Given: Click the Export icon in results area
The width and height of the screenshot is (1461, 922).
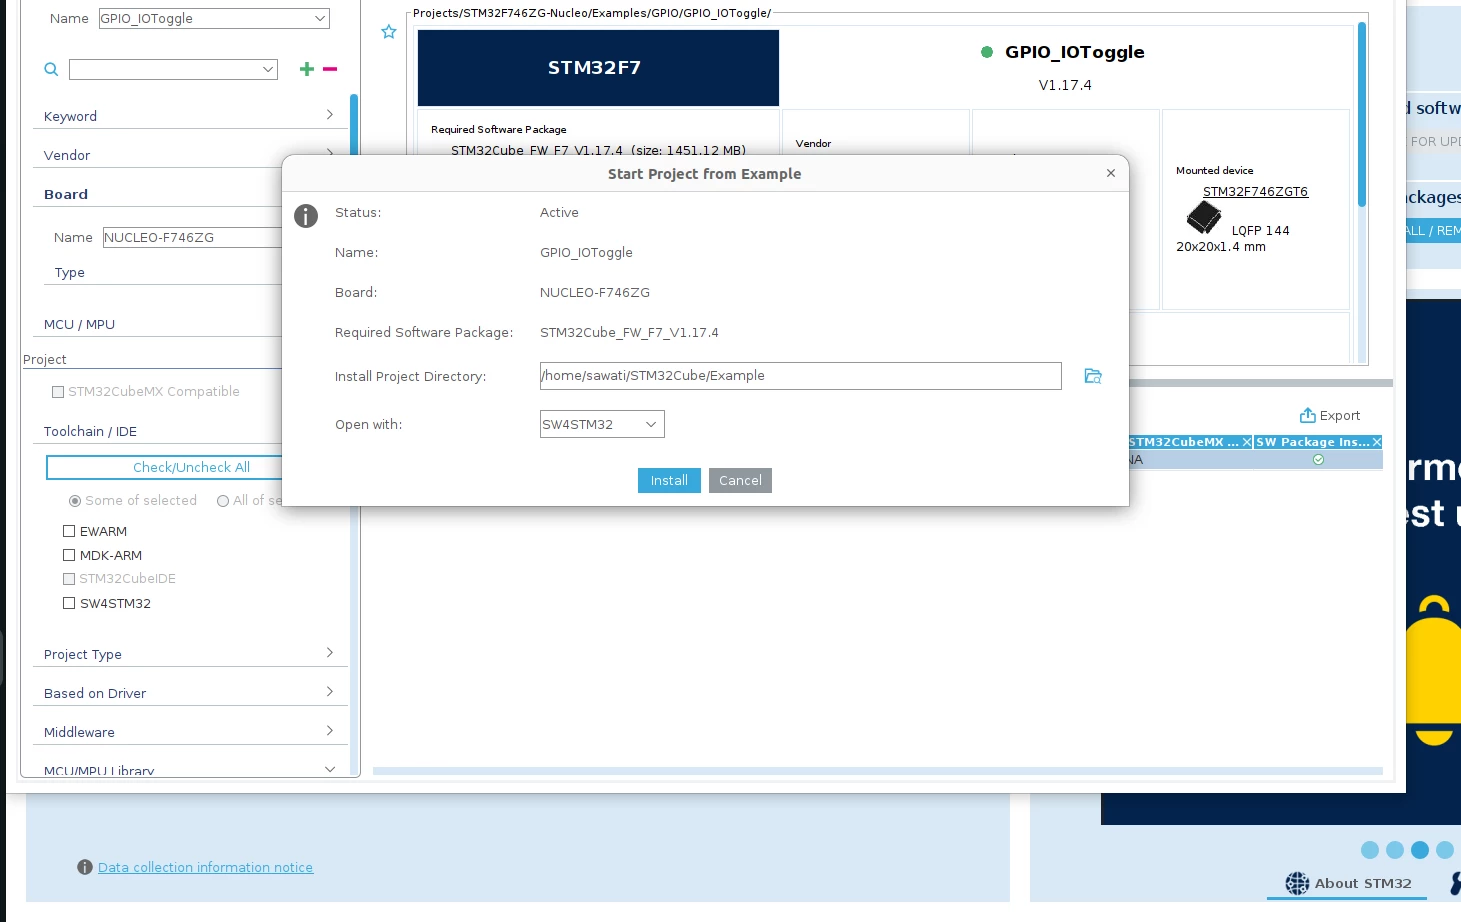Looking at the screenshot, I should tap(1307, 415).
